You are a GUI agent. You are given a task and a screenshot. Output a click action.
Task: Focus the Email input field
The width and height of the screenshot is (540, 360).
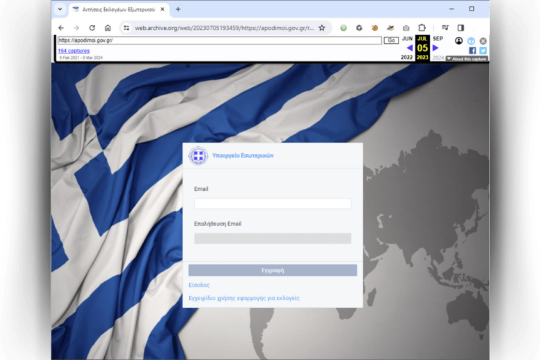[x=272, y=204]
